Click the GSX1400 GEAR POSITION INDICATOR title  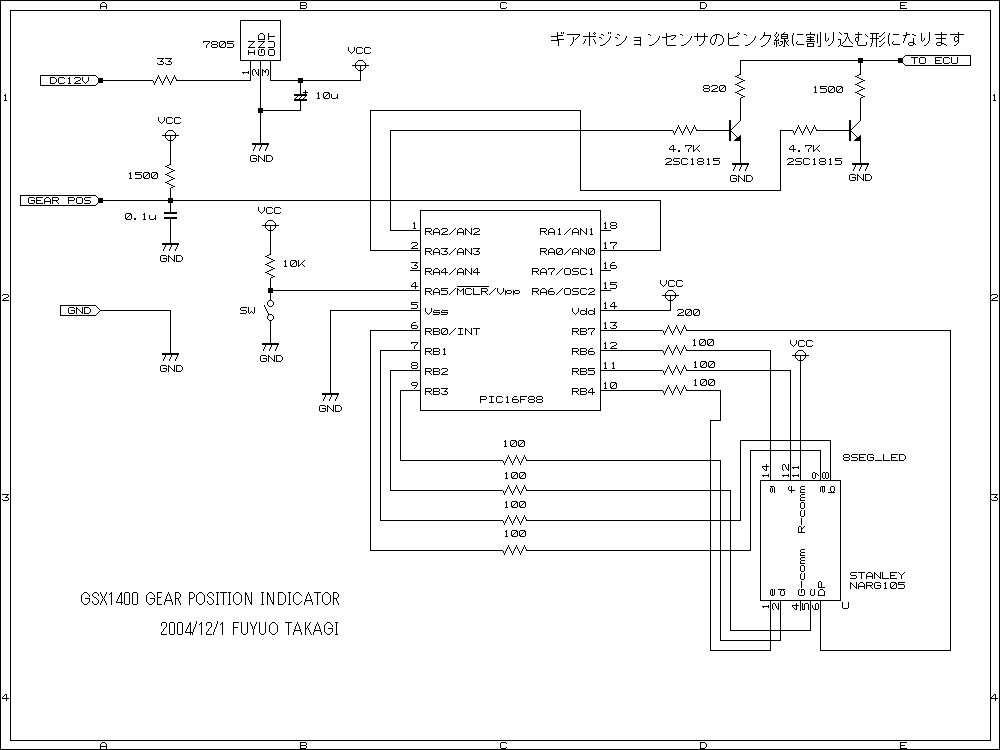(210, 600)
